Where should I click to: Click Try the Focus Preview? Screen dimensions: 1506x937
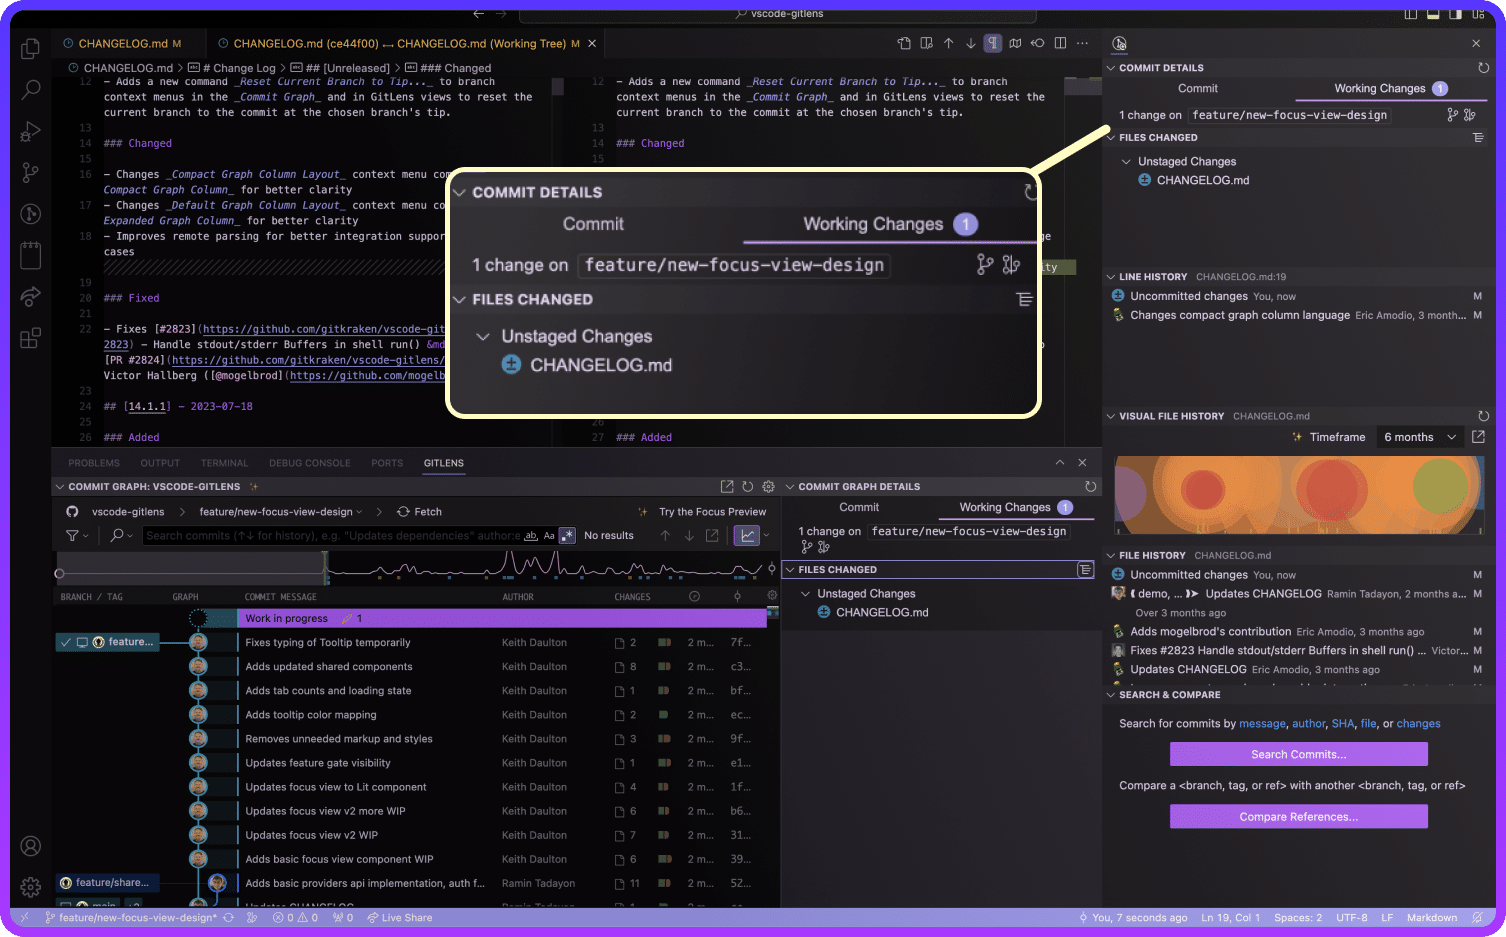click(x=712, y=511)
